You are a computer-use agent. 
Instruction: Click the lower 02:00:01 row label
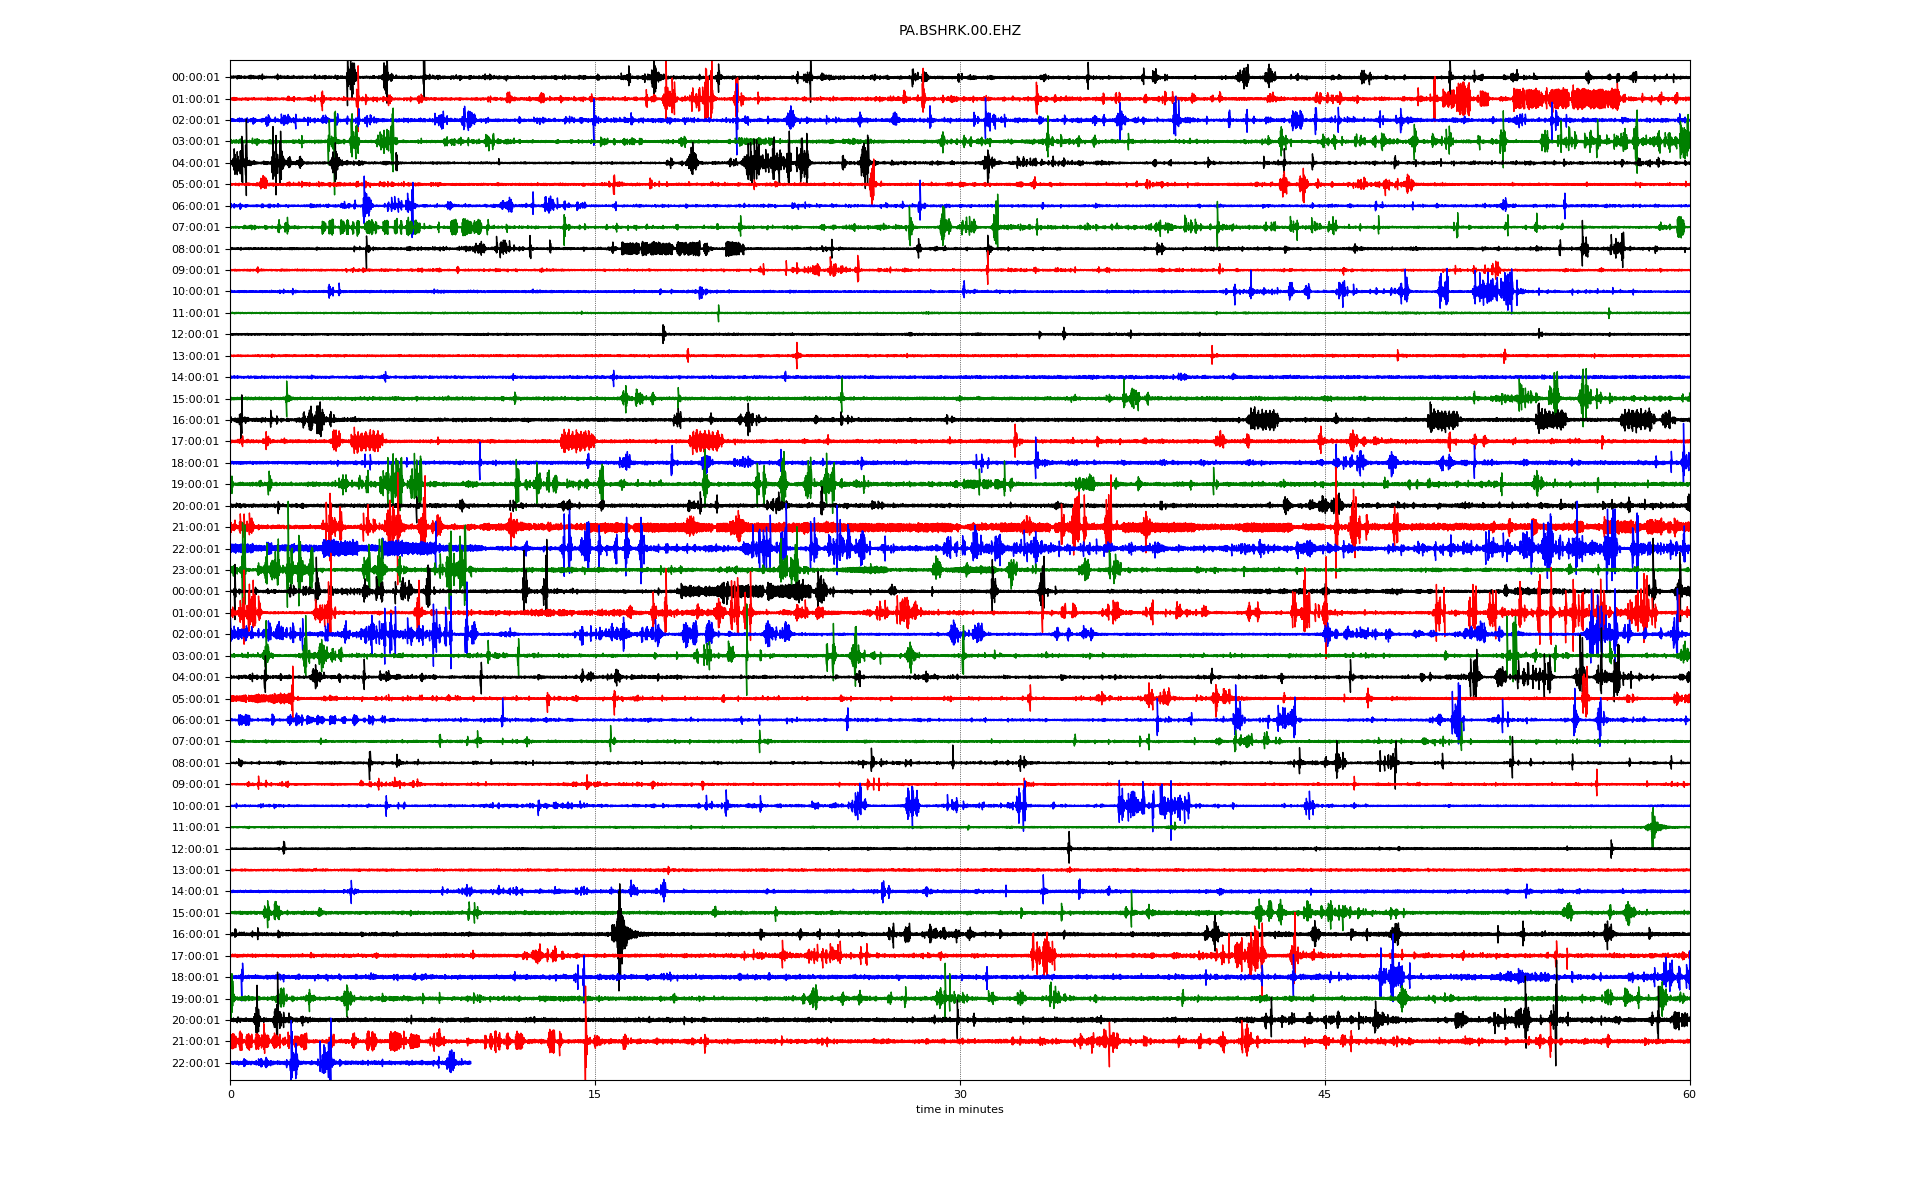[195, 635]
